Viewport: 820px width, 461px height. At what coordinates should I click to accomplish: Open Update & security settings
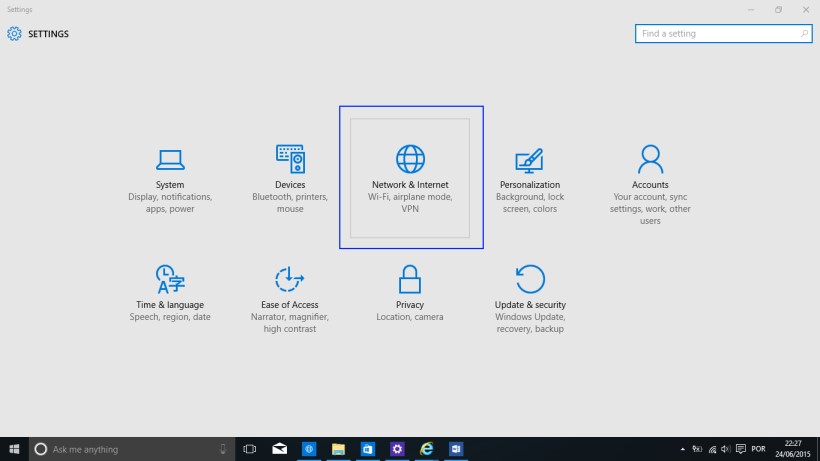click(x=530, y=293)
